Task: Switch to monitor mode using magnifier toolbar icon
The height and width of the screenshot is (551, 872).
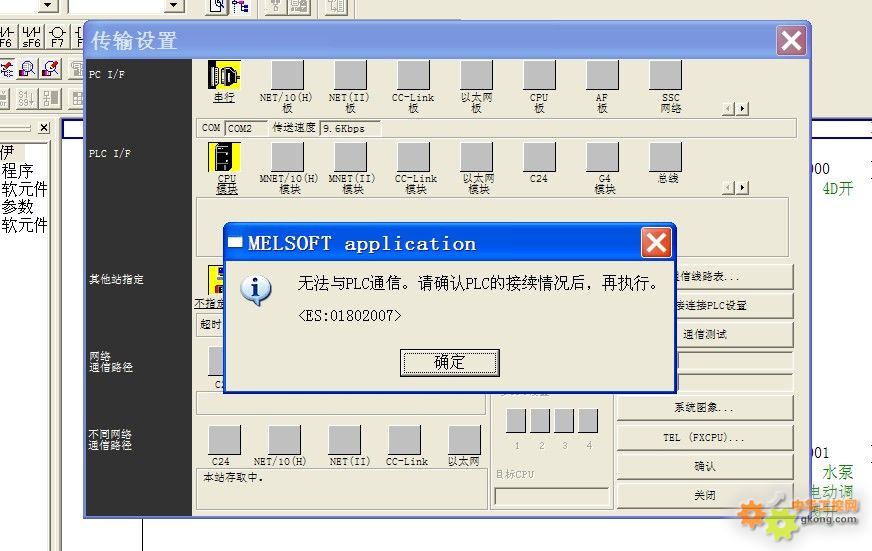Action: (27, 69)
